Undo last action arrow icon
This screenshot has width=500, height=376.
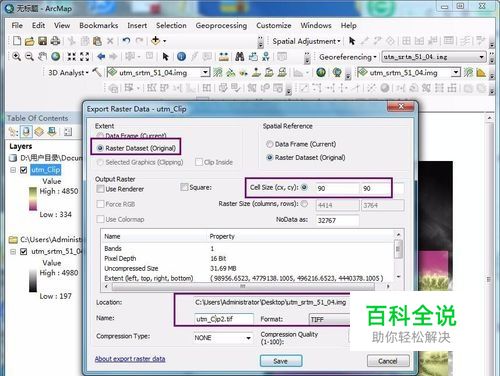[126, 41]
